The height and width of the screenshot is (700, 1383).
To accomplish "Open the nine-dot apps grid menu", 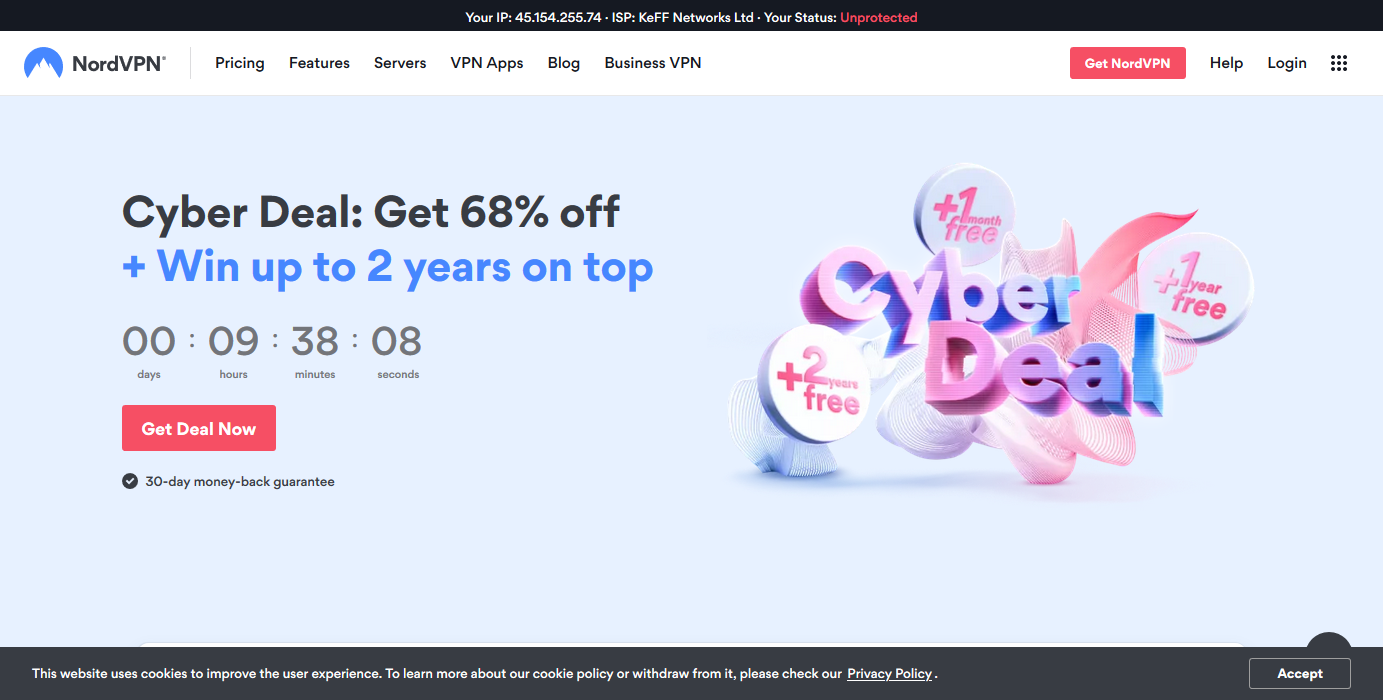I will pos(1339,63).
